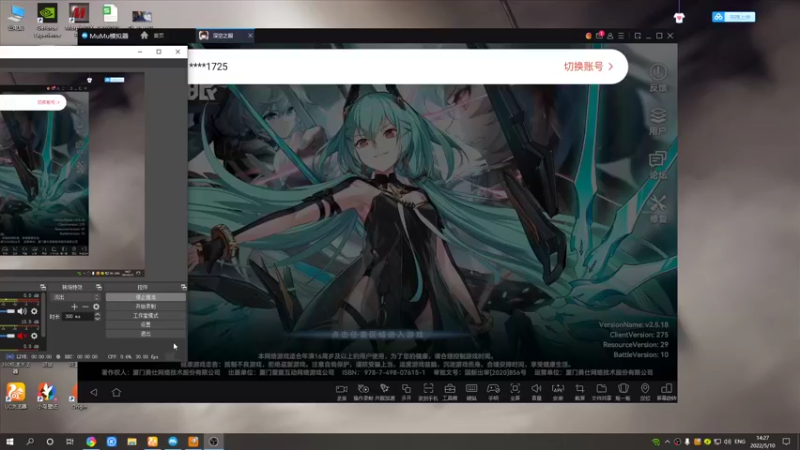800x450 pixels.
Task: Remove transition with the minus icon
Action: click(85, 307)
